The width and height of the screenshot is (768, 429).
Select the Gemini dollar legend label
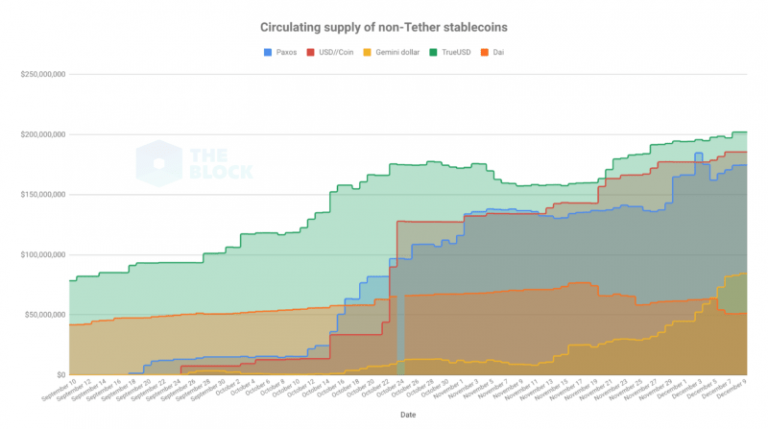coord(397,52)
